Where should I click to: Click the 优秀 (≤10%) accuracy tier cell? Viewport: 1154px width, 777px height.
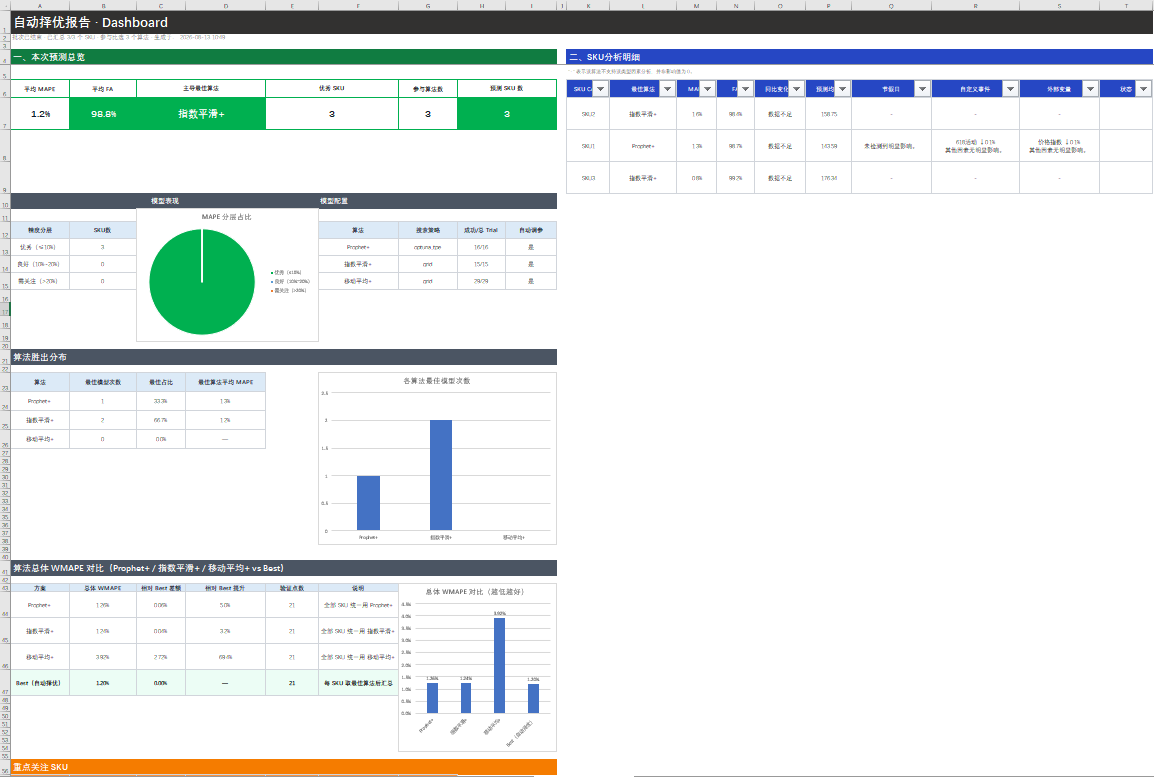click(40, 247)
